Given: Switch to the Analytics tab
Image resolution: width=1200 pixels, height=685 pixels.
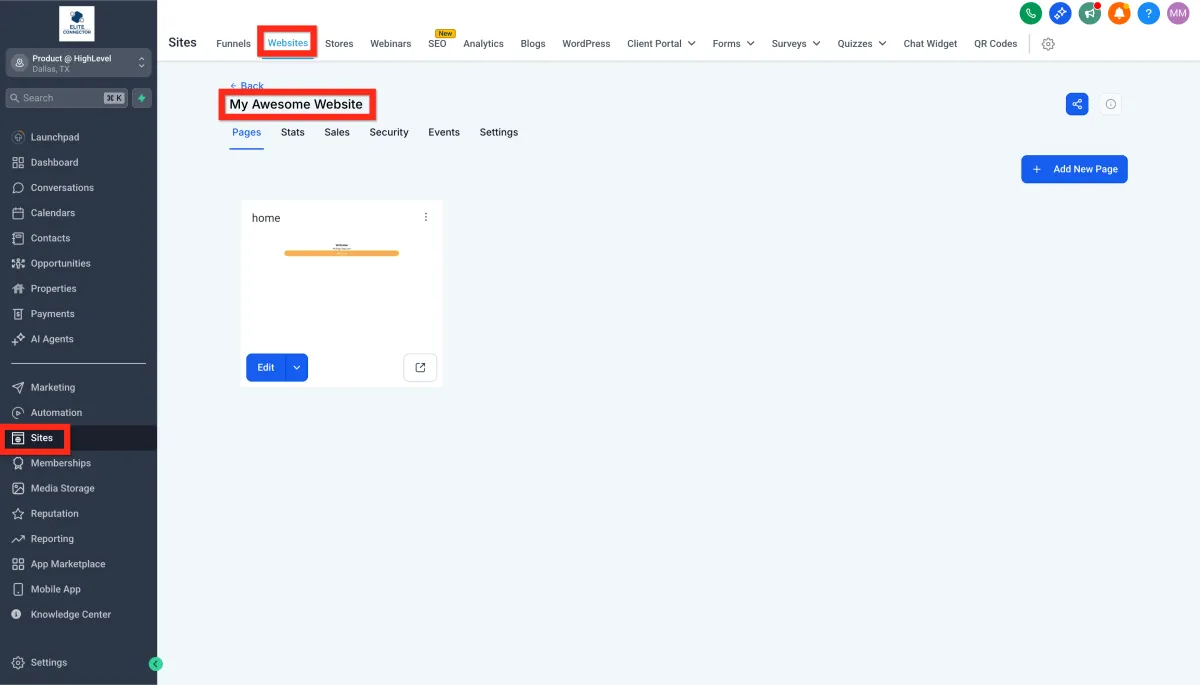Looking at the screenshot, I should pyautogui.click(x=483, y=44).
